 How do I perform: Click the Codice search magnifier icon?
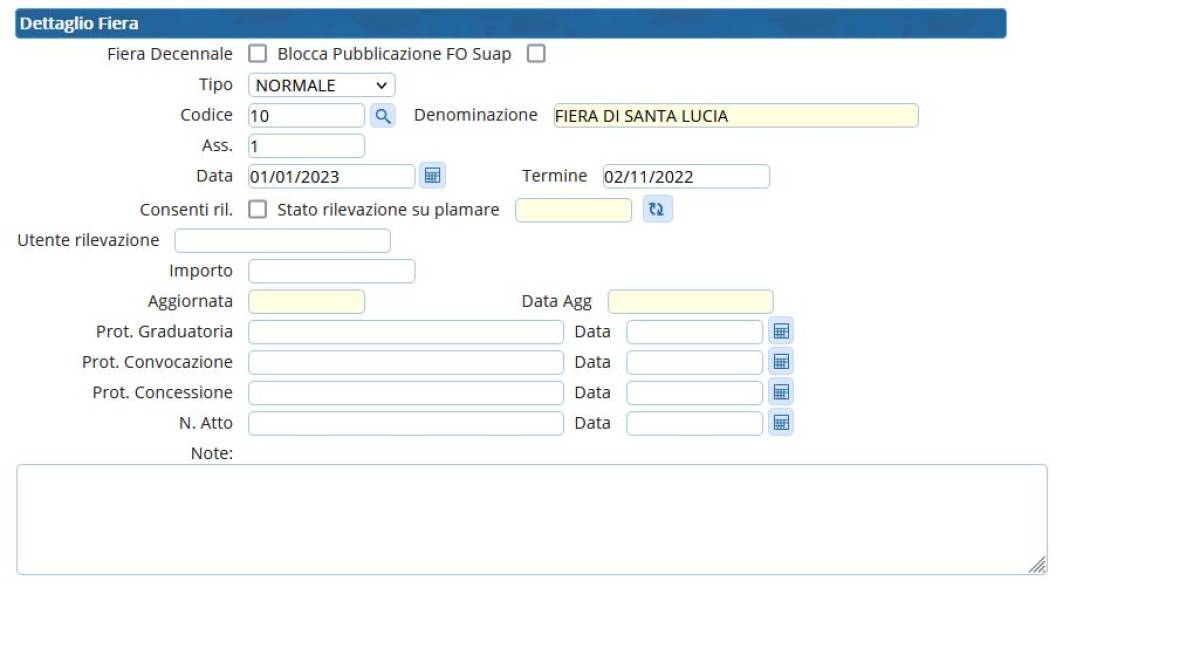pyautogui.click(x=382, y=116)
